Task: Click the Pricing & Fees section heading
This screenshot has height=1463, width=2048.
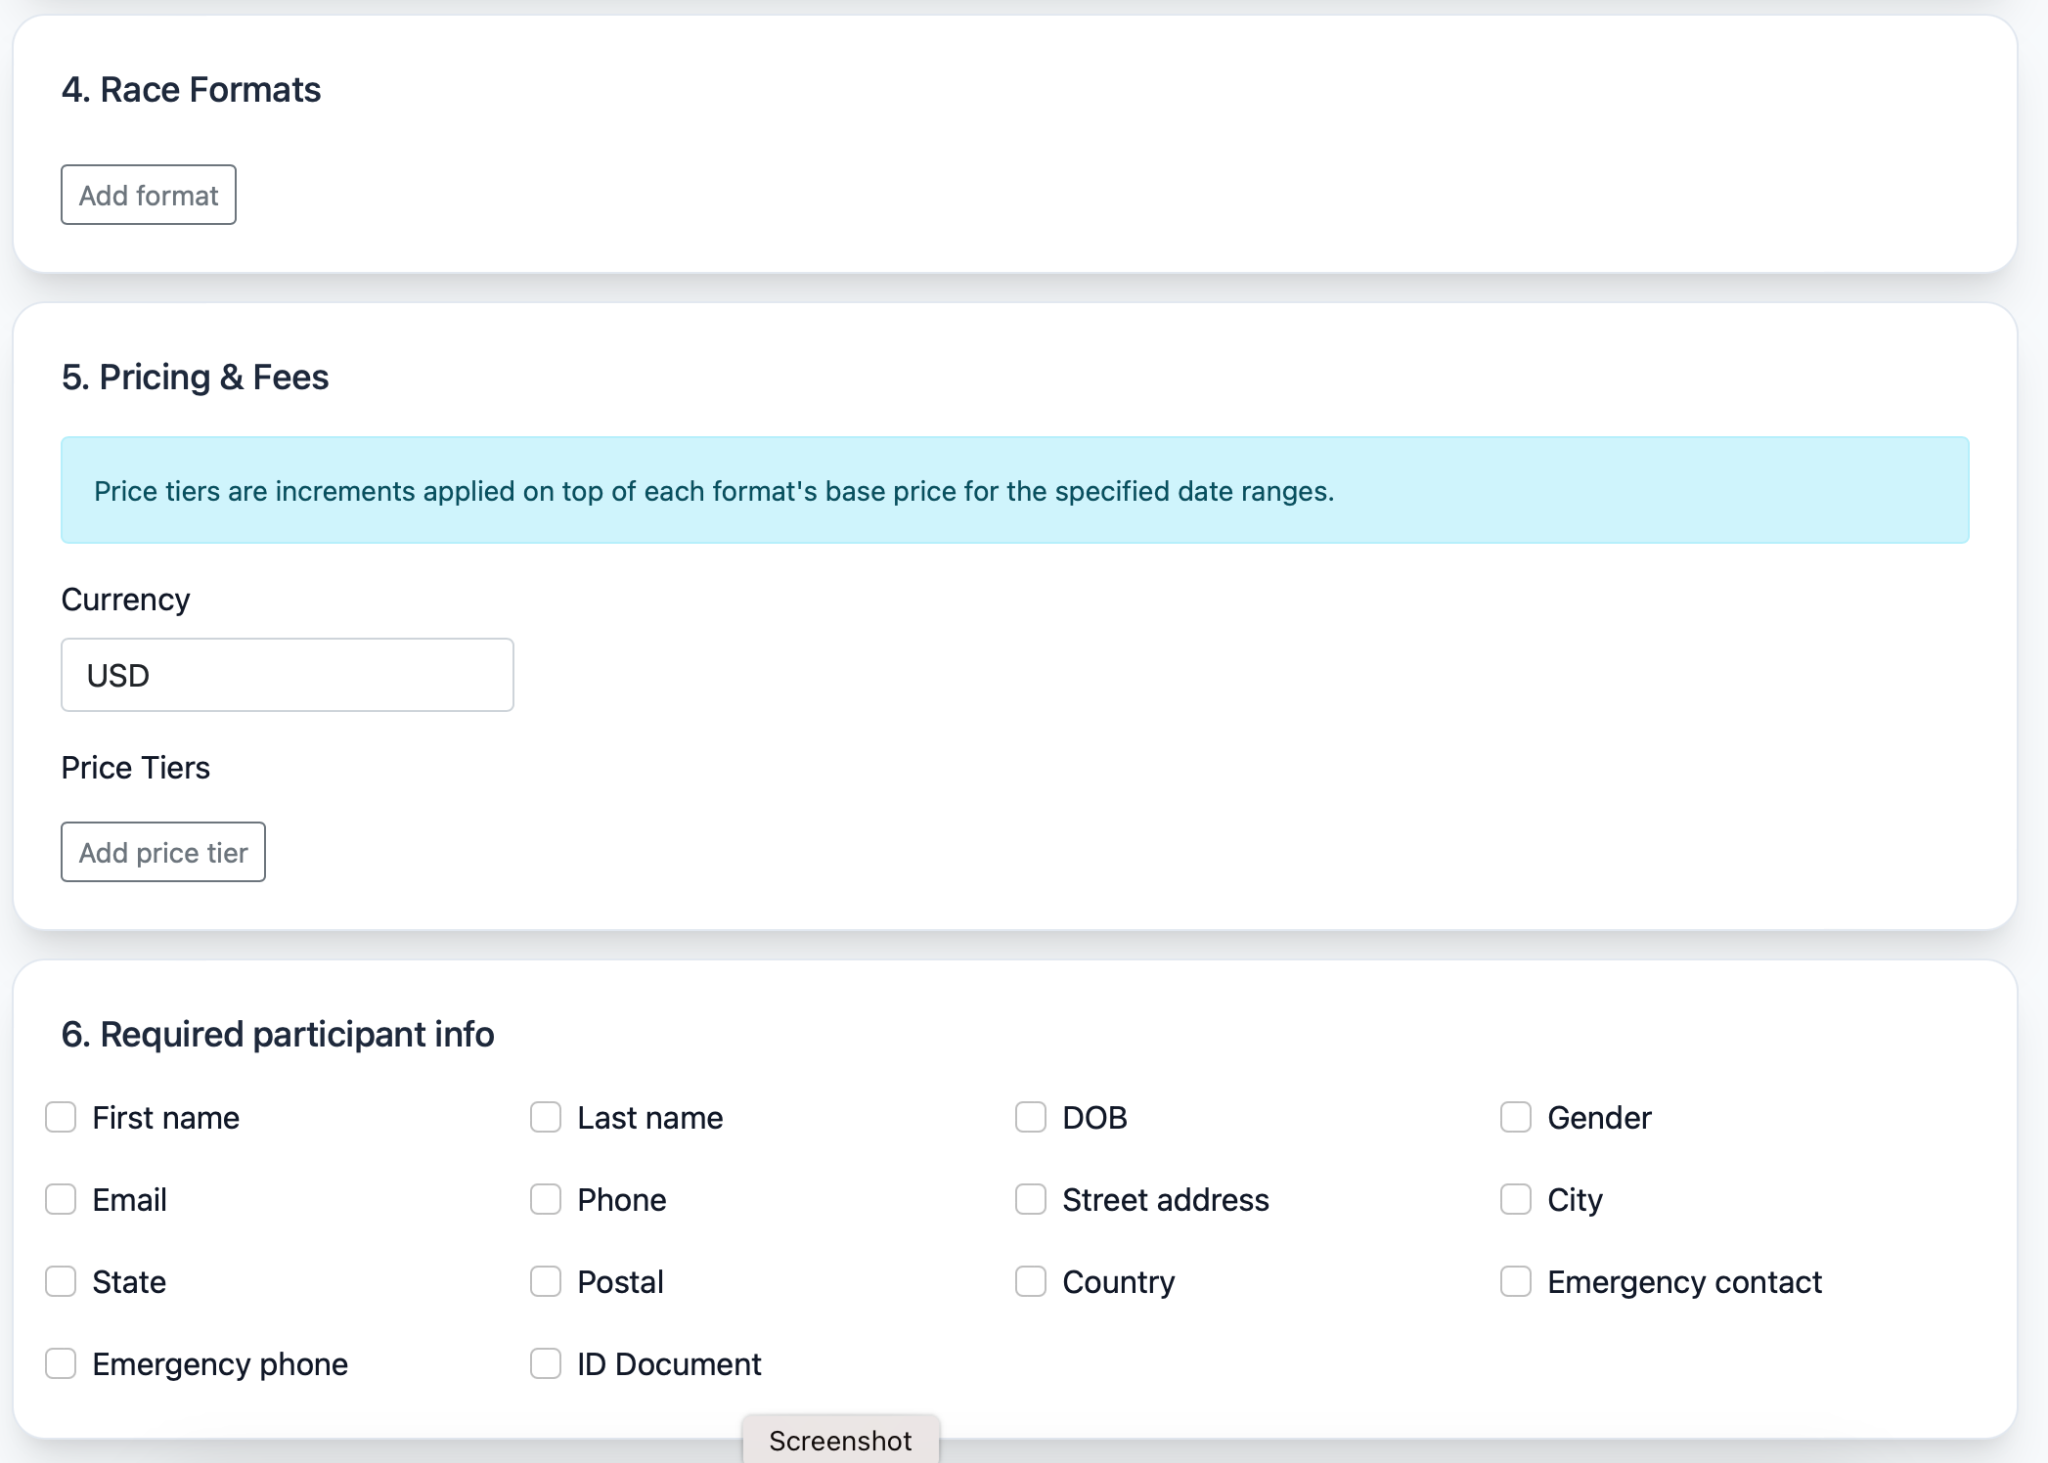Action: tap(195, 377)
